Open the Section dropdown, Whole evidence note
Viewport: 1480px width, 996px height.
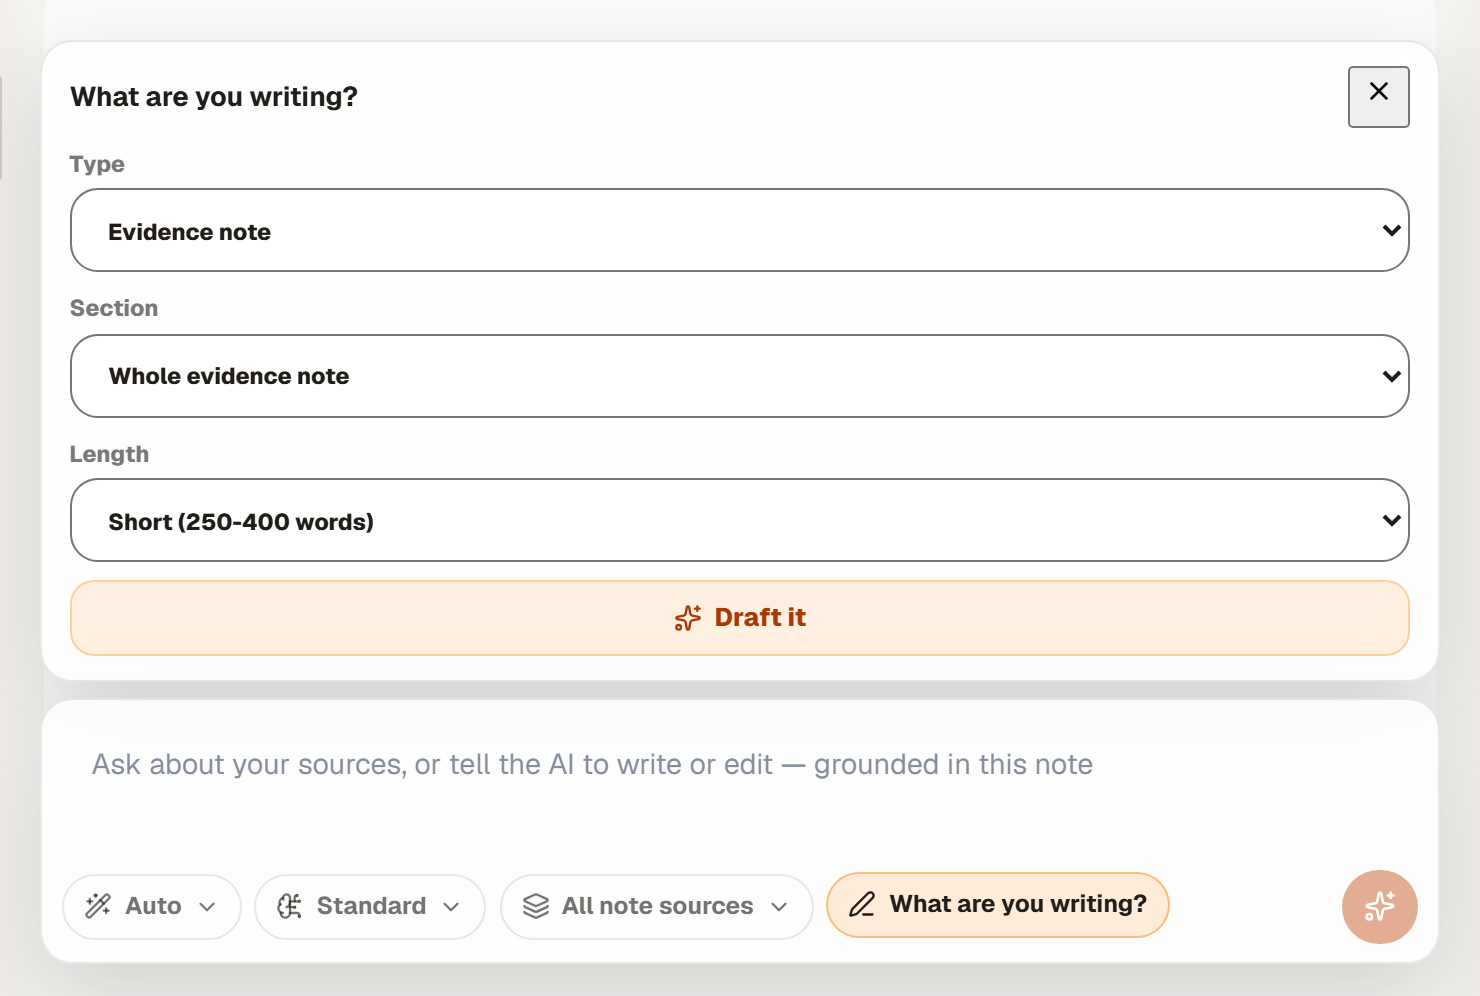click(739, 376)
